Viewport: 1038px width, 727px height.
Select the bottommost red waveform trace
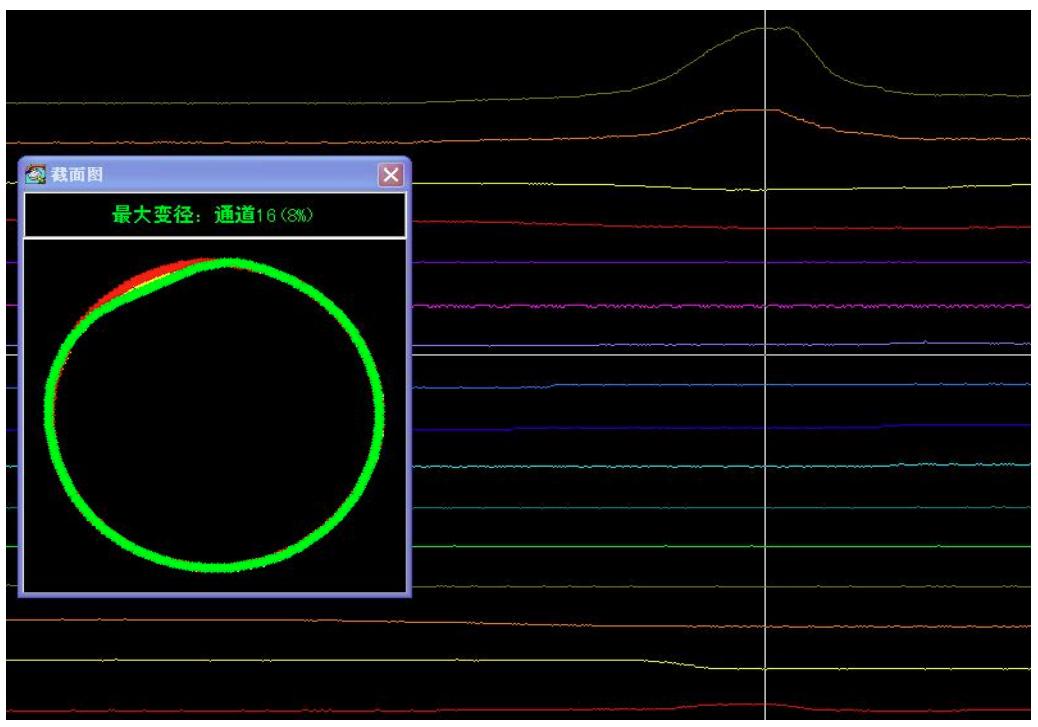point(600,711)
